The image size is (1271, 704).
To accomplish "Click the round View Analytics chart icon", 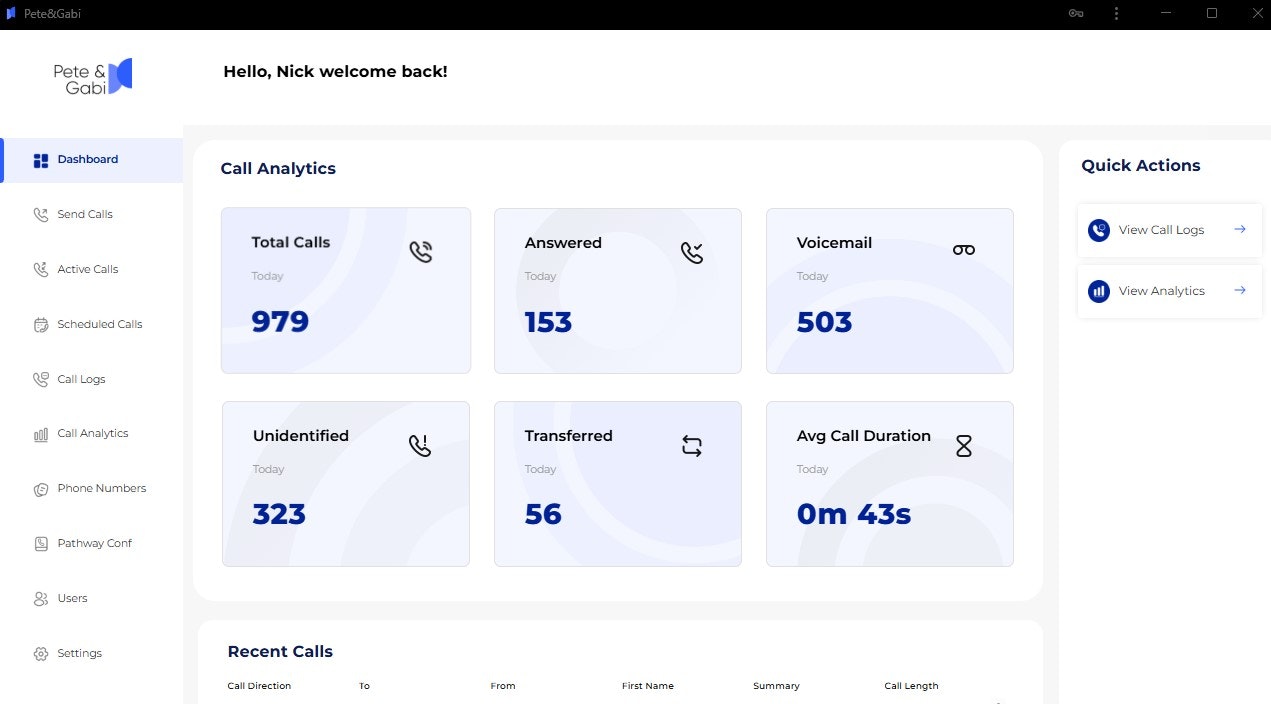I will (x=1099, y=291).
